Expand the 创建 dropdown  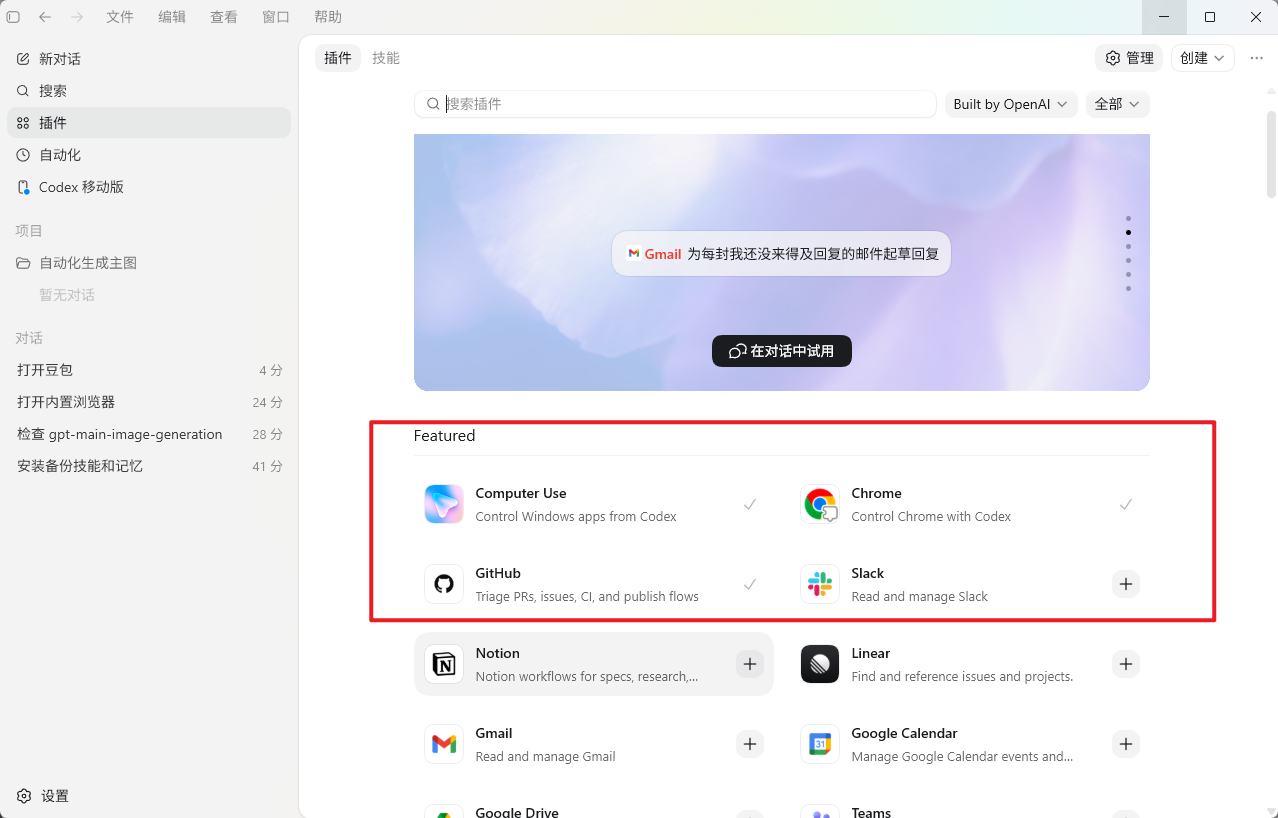point(1202,58)
